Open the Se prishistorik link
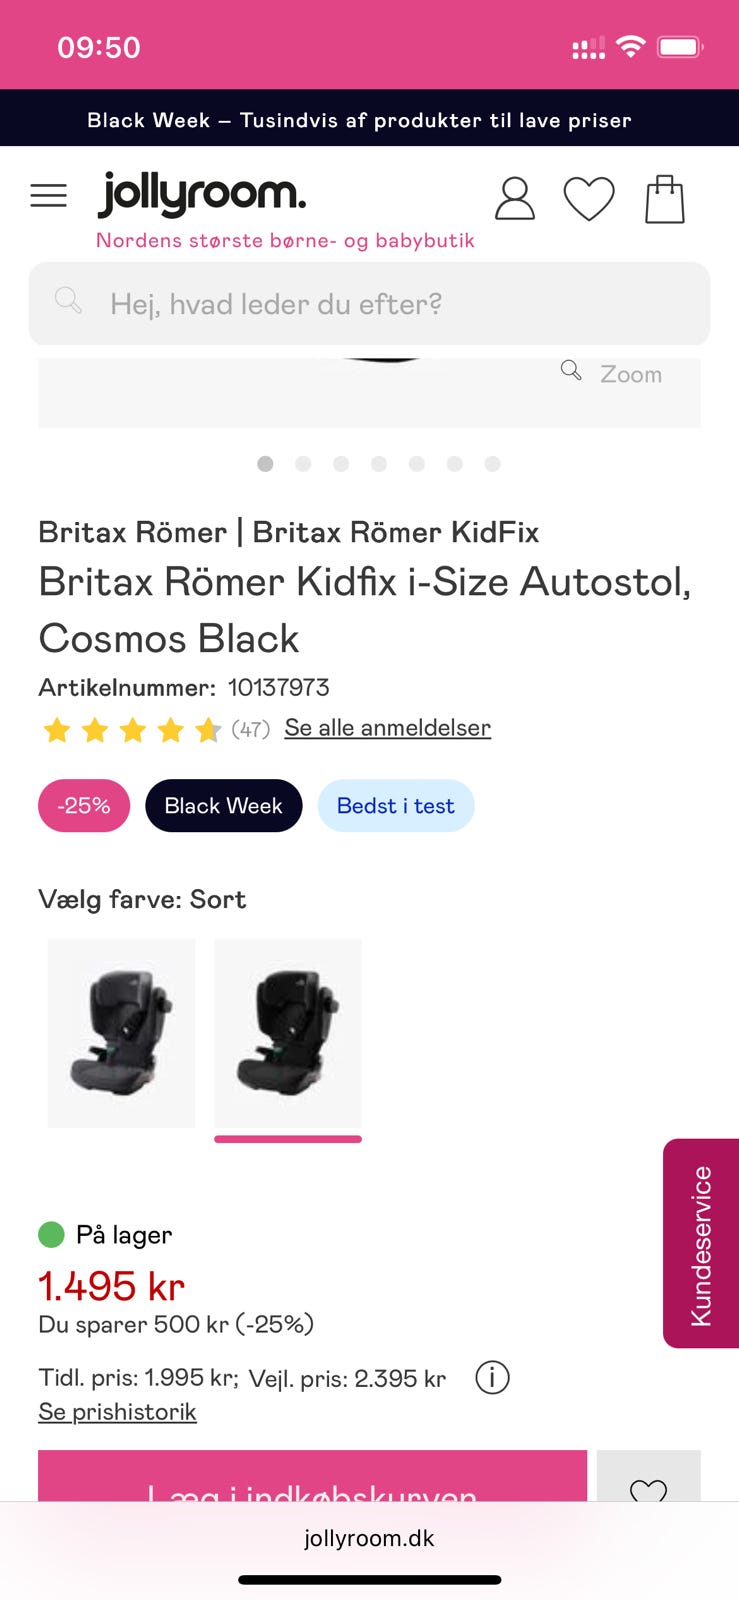 (117, 1412)
